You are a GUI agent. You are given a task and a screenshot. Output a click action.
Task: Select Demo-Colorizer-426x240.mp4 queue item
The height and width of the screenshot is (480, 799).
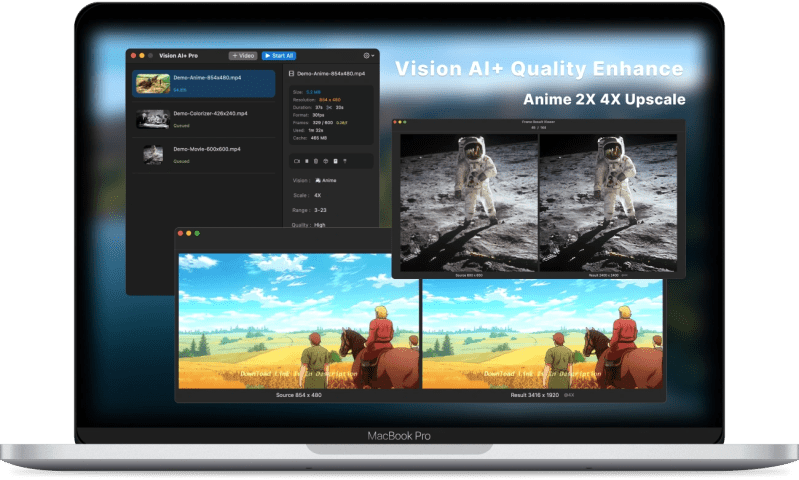click(204, 119)
